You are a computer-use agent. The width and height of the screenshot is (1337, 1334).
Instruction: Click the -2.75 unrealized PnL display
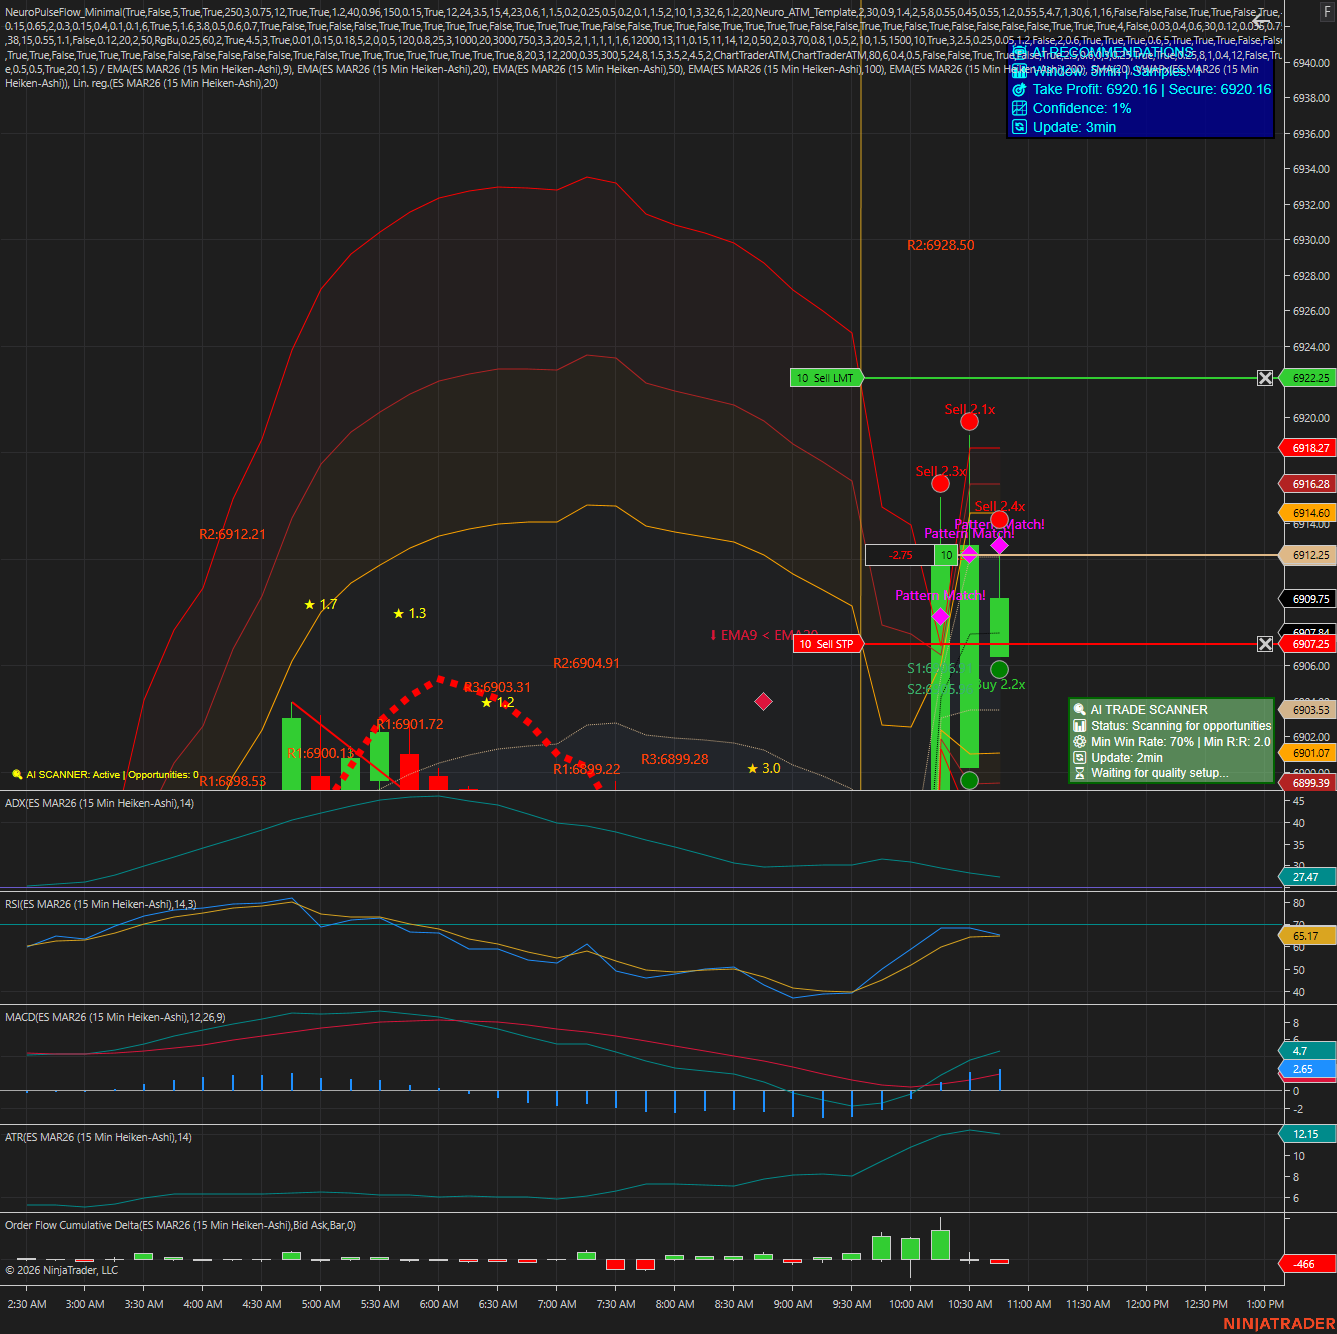900,555
